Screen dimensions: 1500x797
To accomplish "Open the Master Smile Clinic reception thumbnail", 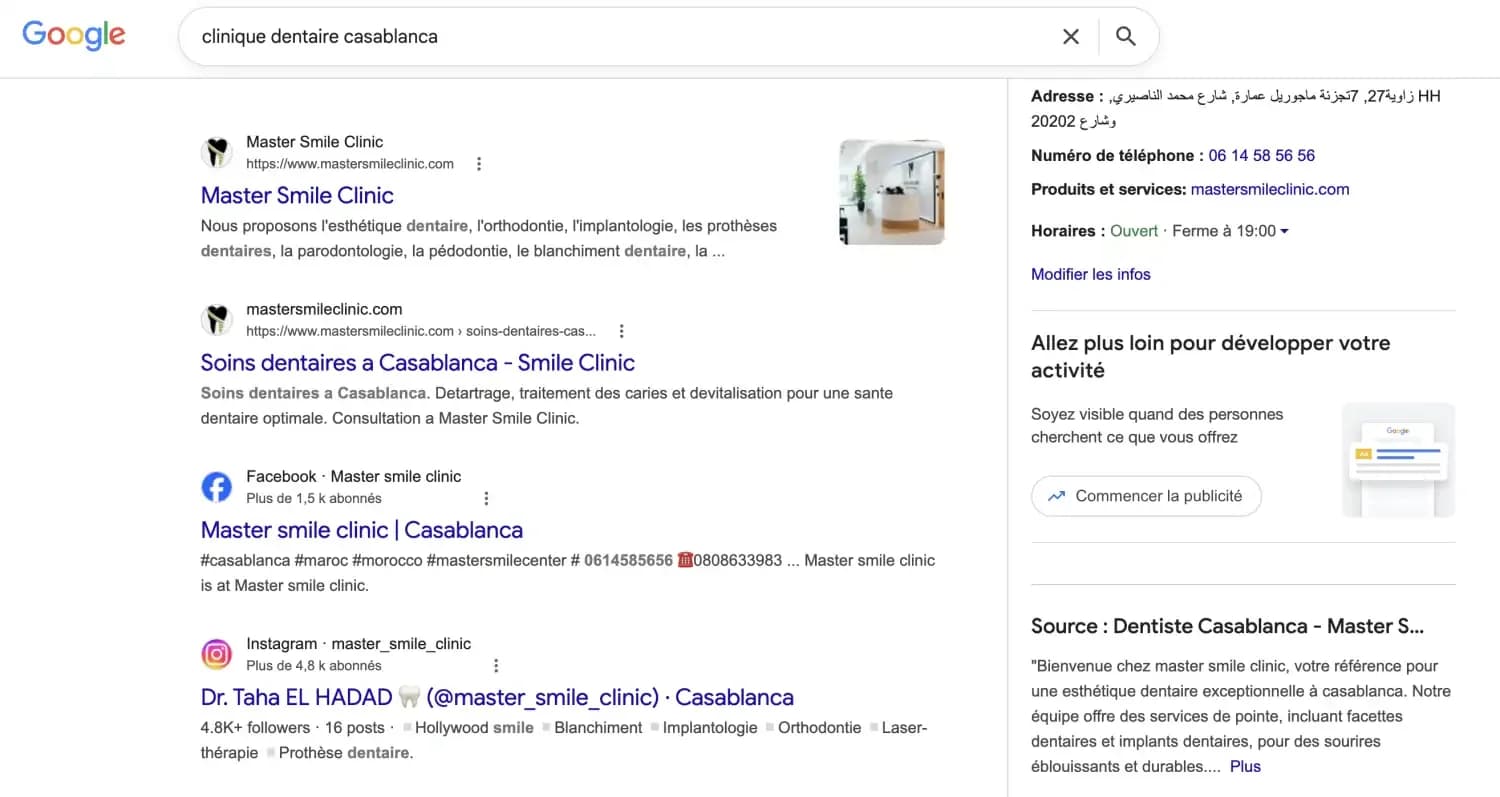I will click(892, 192).
